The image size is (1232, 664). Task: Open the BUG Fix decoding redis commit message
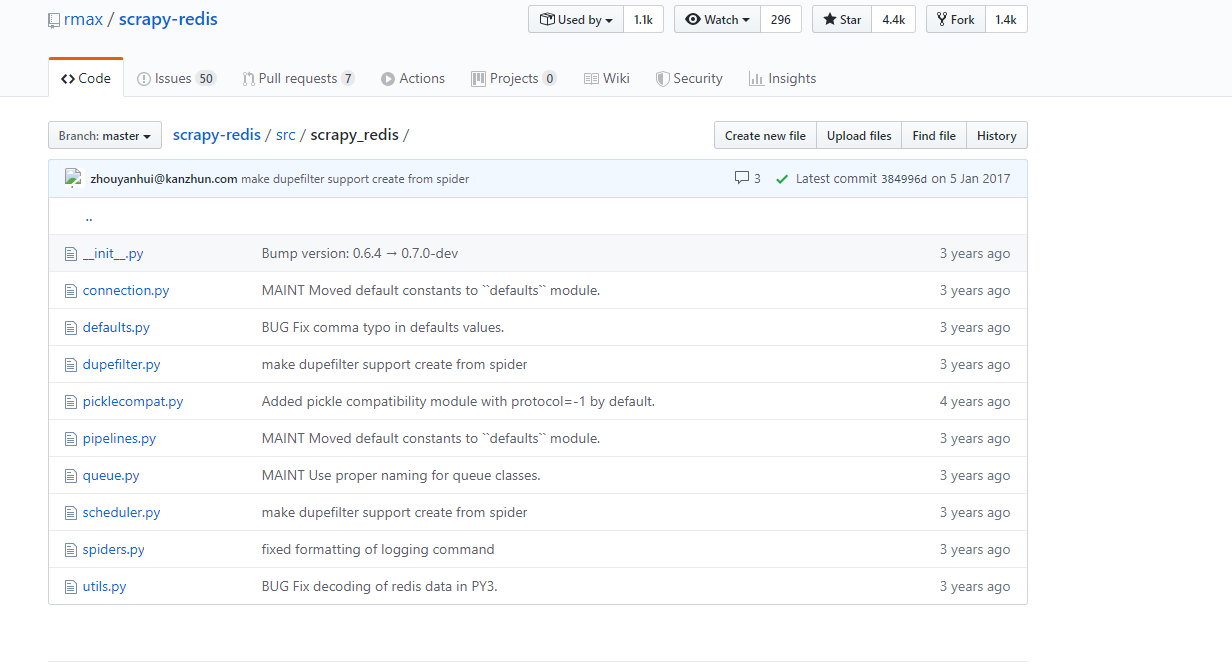[380, 587]
